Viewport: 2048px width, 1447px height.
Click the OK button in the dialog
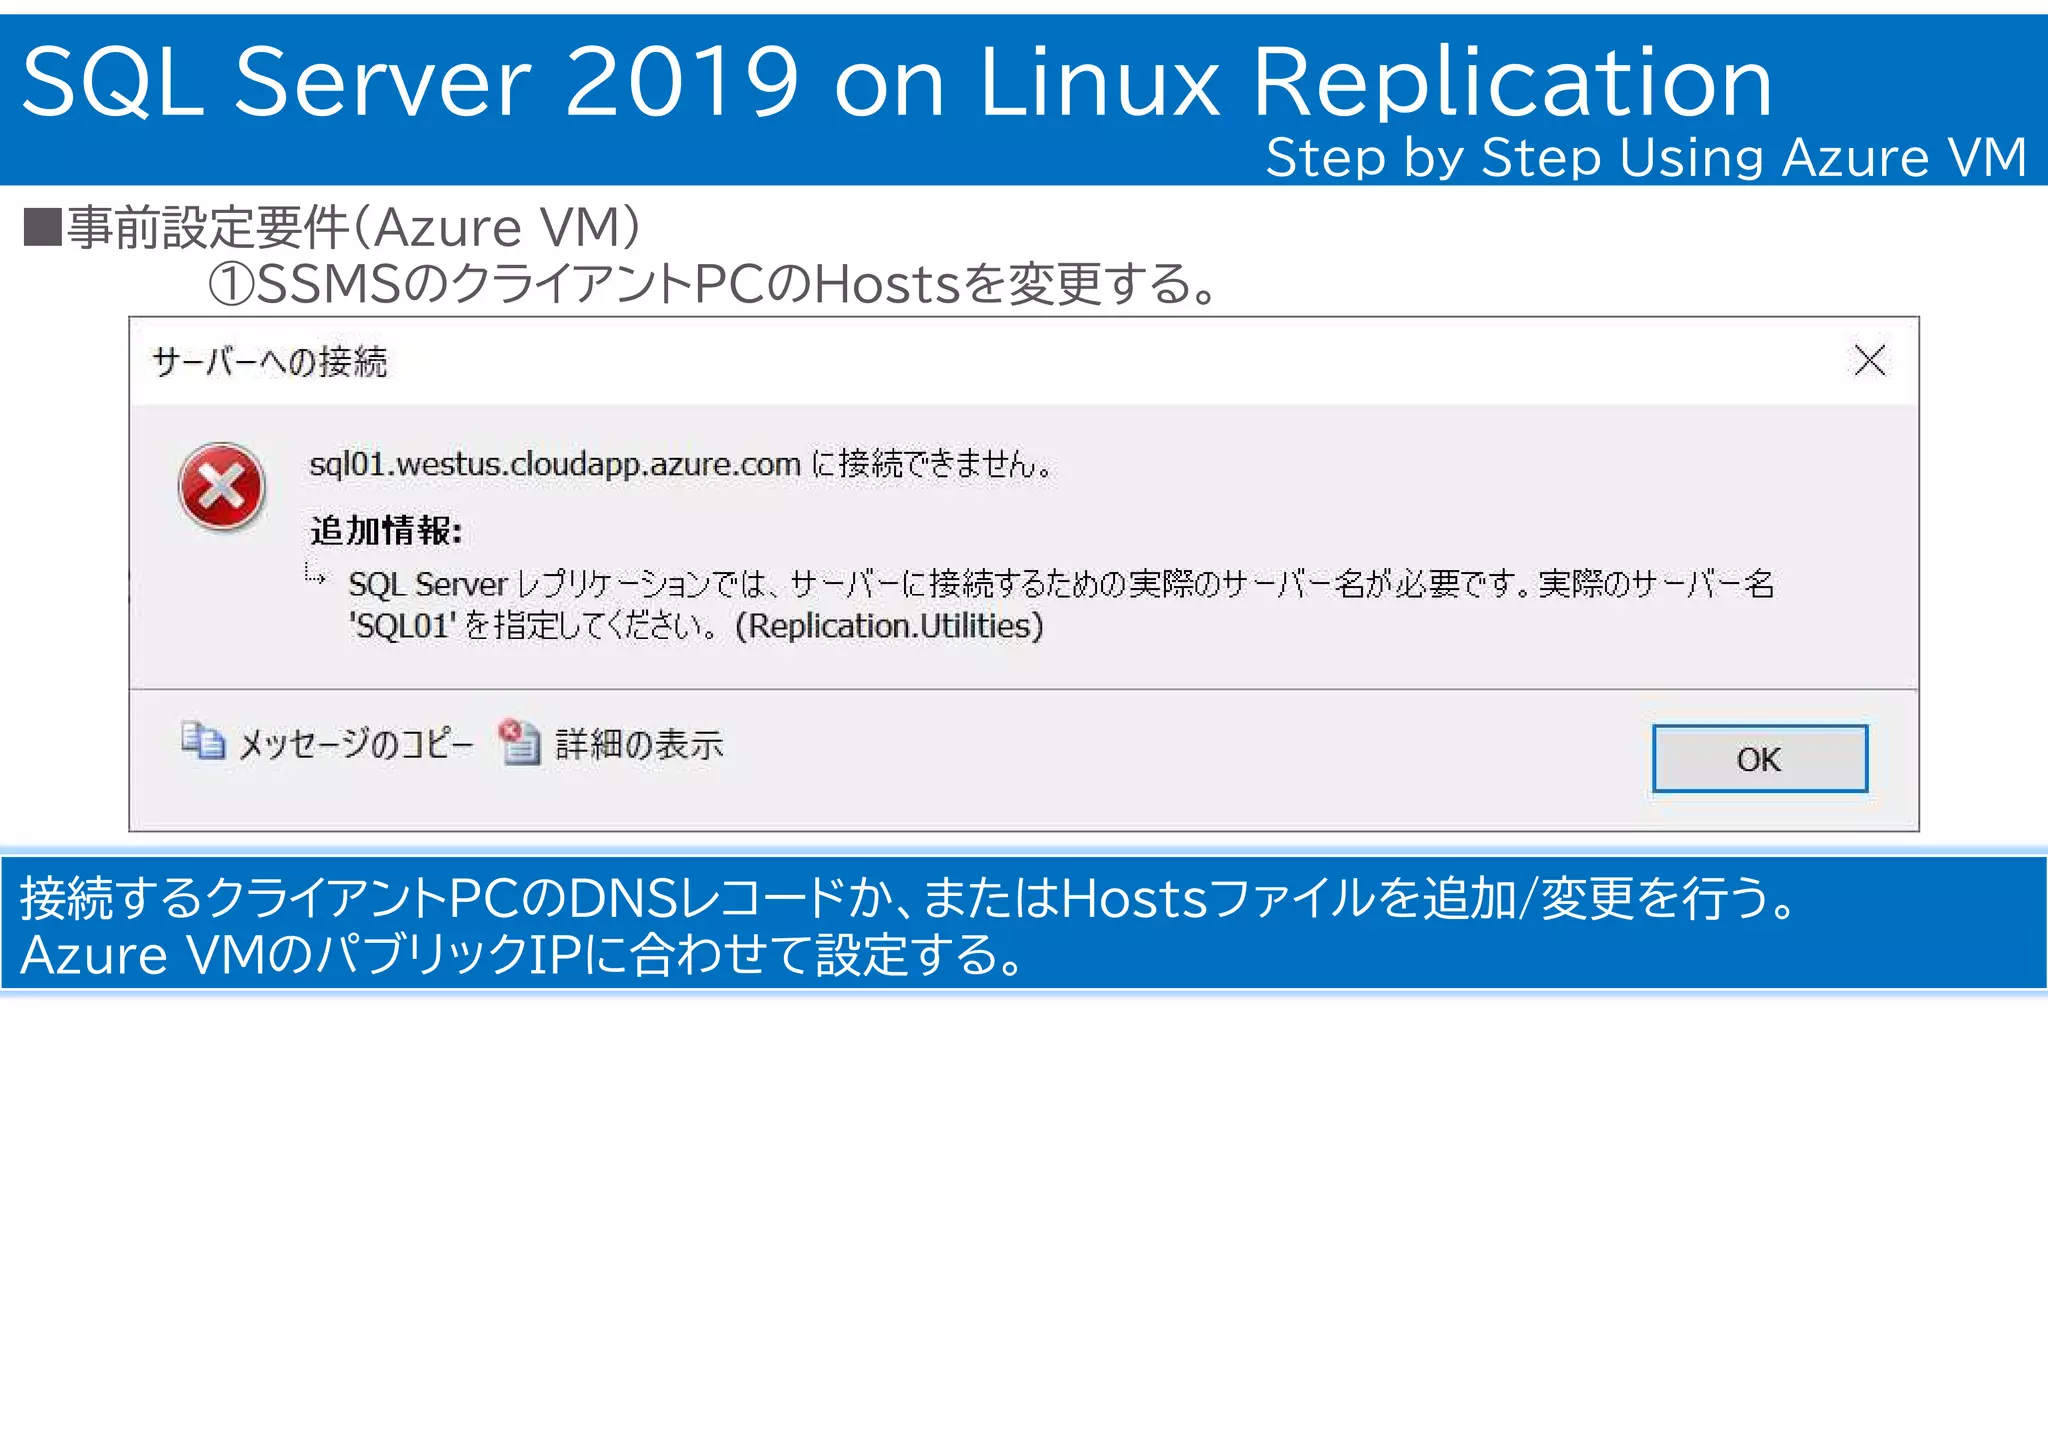point(1759,759)
